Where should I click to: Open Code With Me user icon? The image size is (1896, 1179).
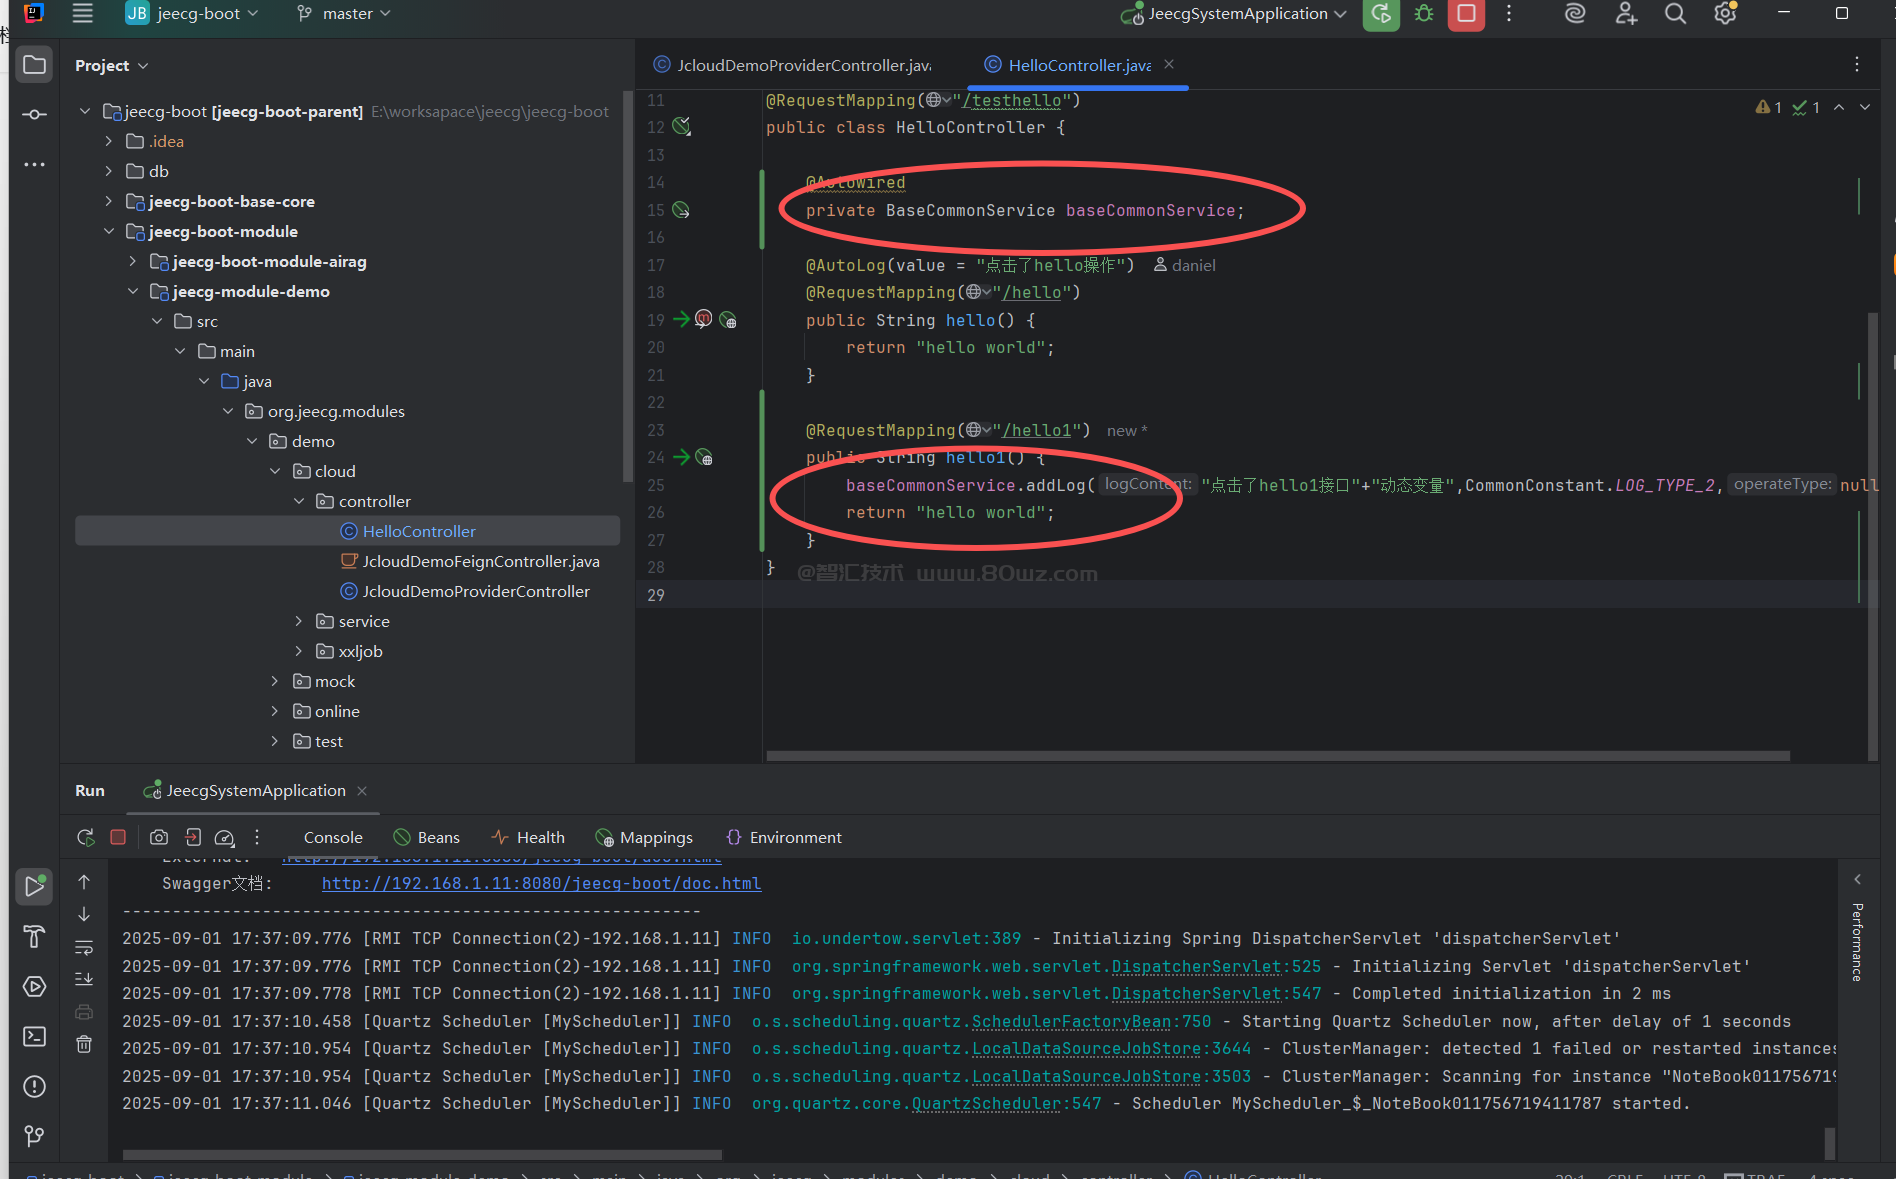1626,14
